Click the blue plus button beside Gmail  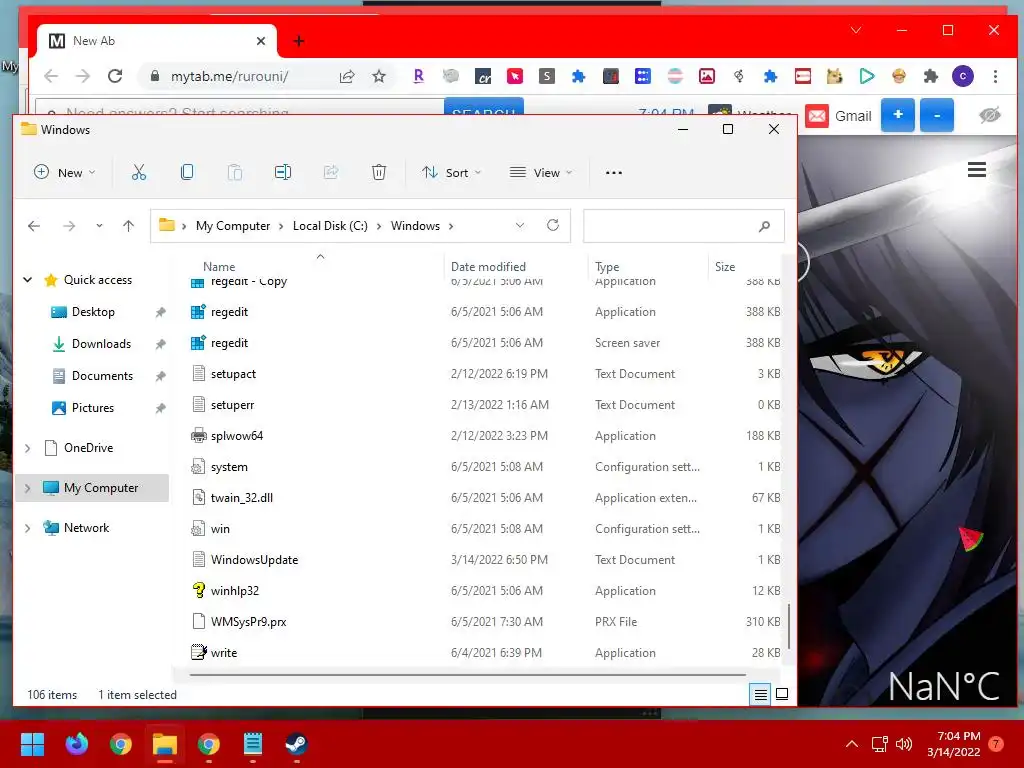(x=897, y=115)
